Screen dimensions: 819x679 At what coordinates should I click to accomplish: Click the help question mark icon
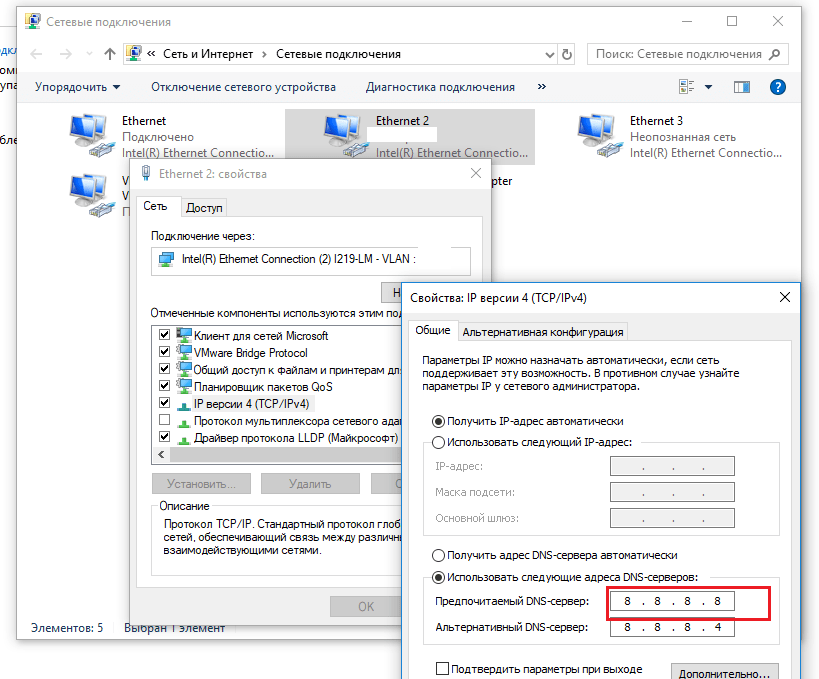tap(777, 87)
